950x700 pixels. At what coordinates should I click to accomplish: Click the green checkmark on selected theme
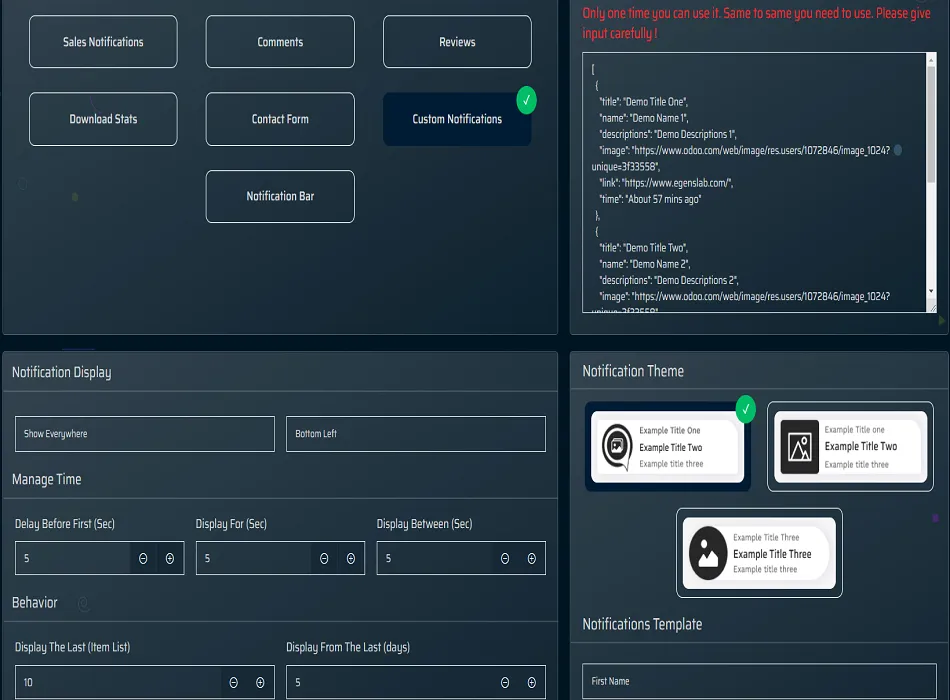pos(746,408)
